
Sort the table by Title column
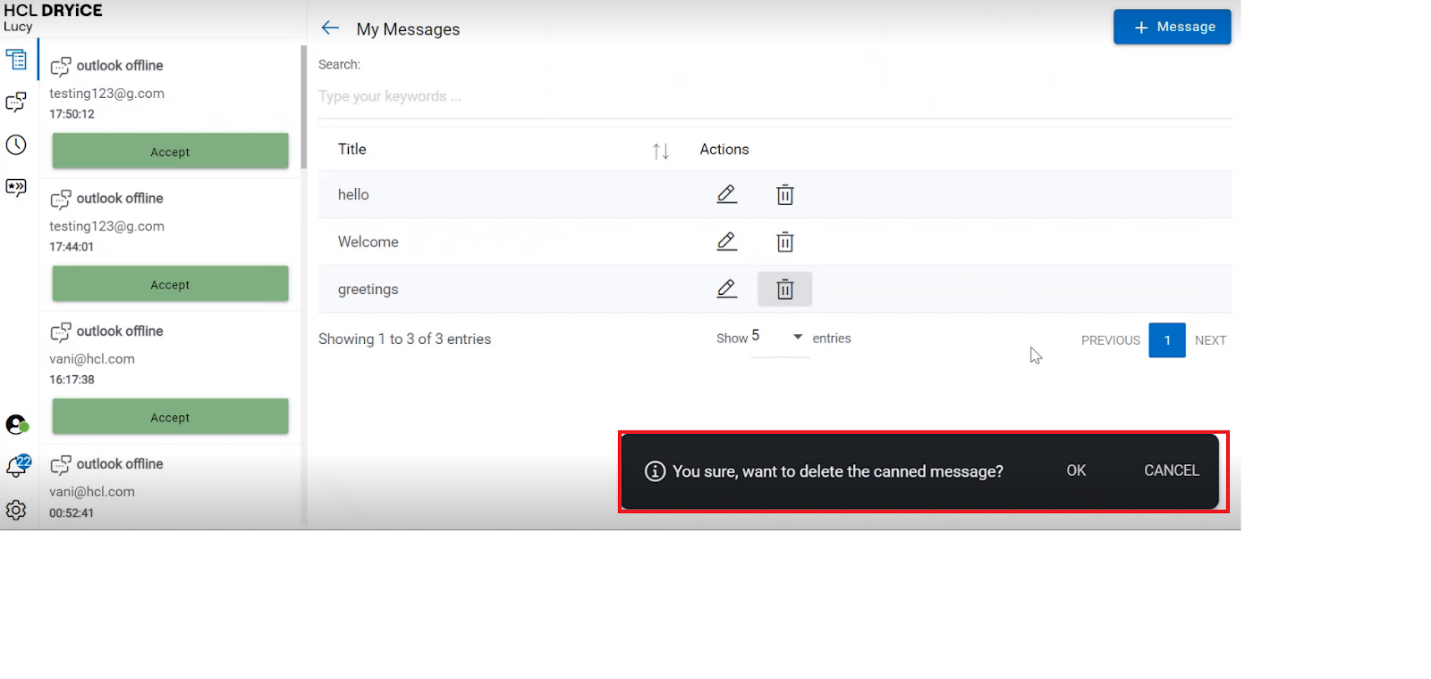pyautogui.click(x=660, y=151)
